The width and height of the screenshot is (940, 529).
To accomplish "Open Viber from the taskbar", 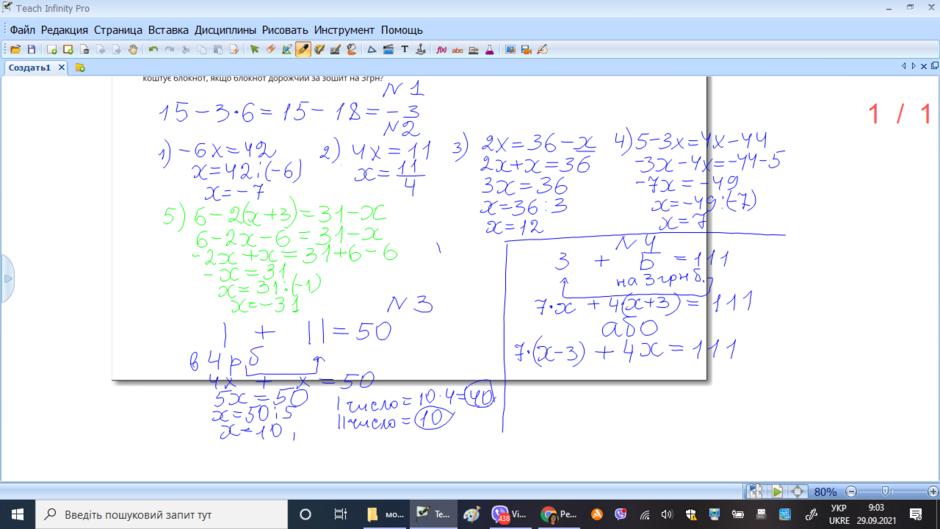I will [510, 514].
